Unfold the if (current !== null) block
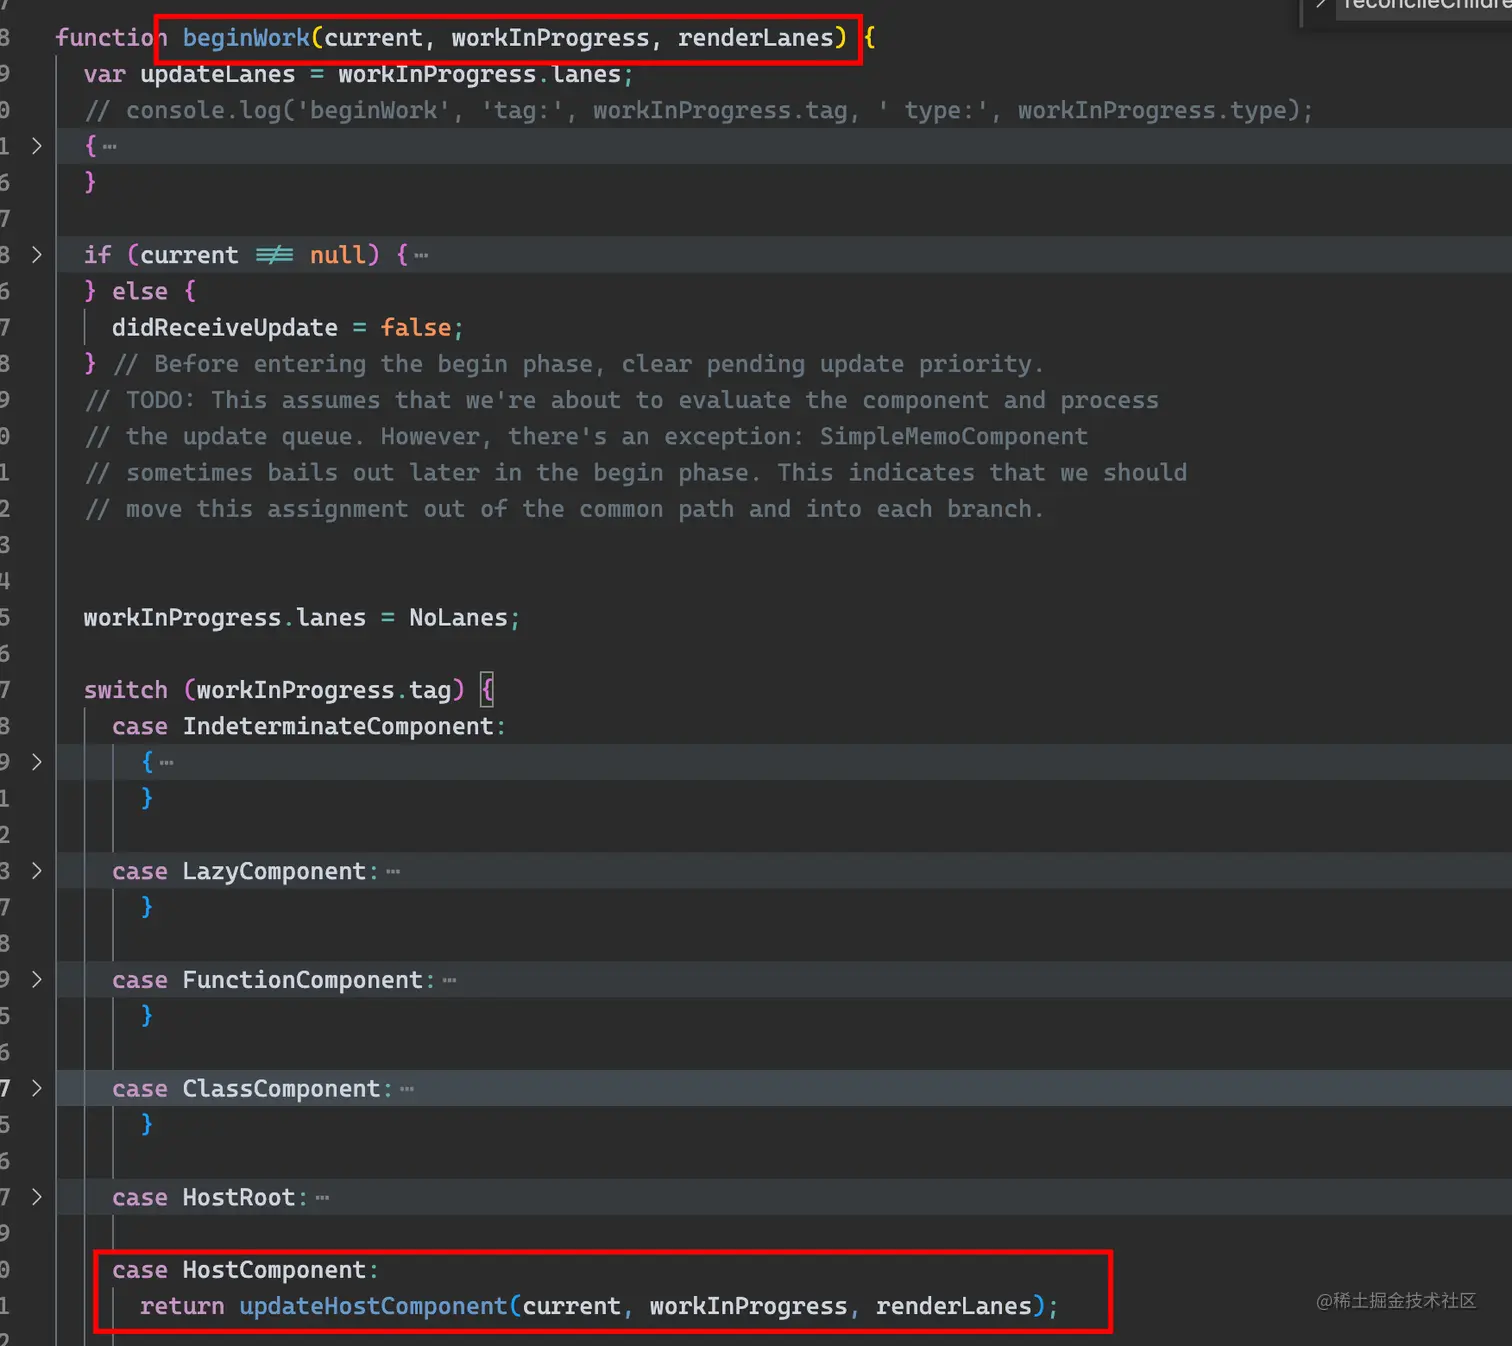This screenshot has width=1512, height=1346. tap(37, 255)
